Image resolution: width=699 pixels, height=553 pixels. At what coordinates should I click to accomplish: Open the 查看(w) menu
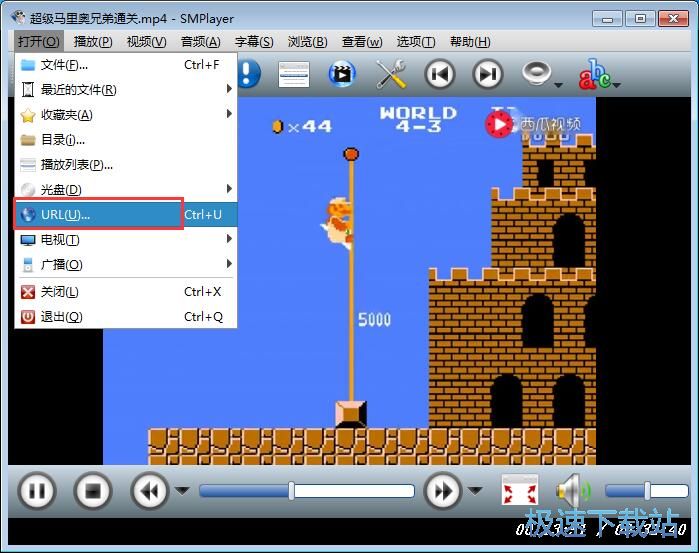[x=362, y=41]
